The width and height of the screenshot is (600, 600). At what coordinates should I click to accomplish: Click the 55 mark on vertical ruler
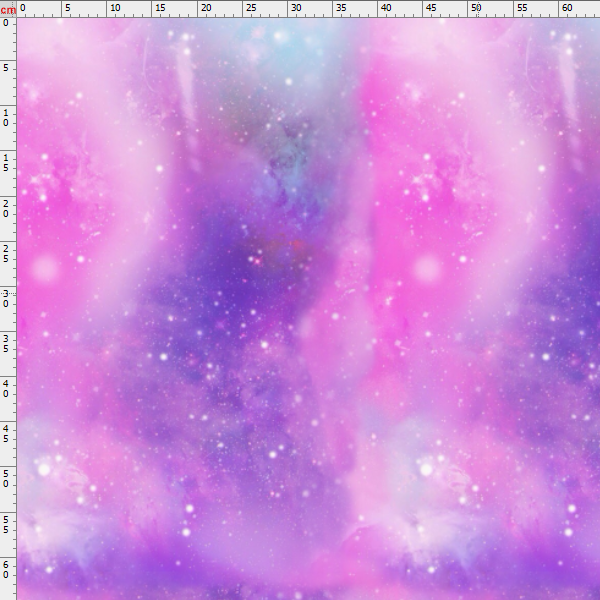tap(6, 525)
